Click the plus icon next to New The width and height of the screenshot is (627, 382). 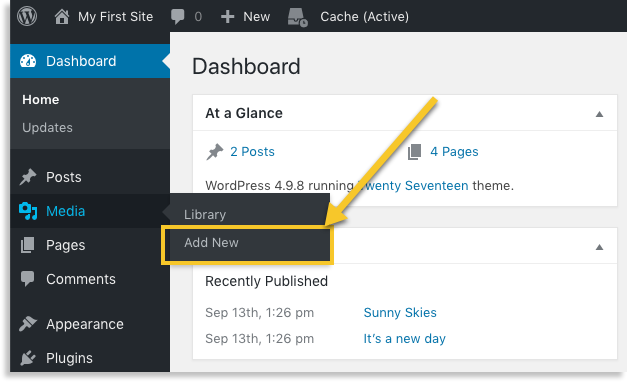(x=228, y=17)
